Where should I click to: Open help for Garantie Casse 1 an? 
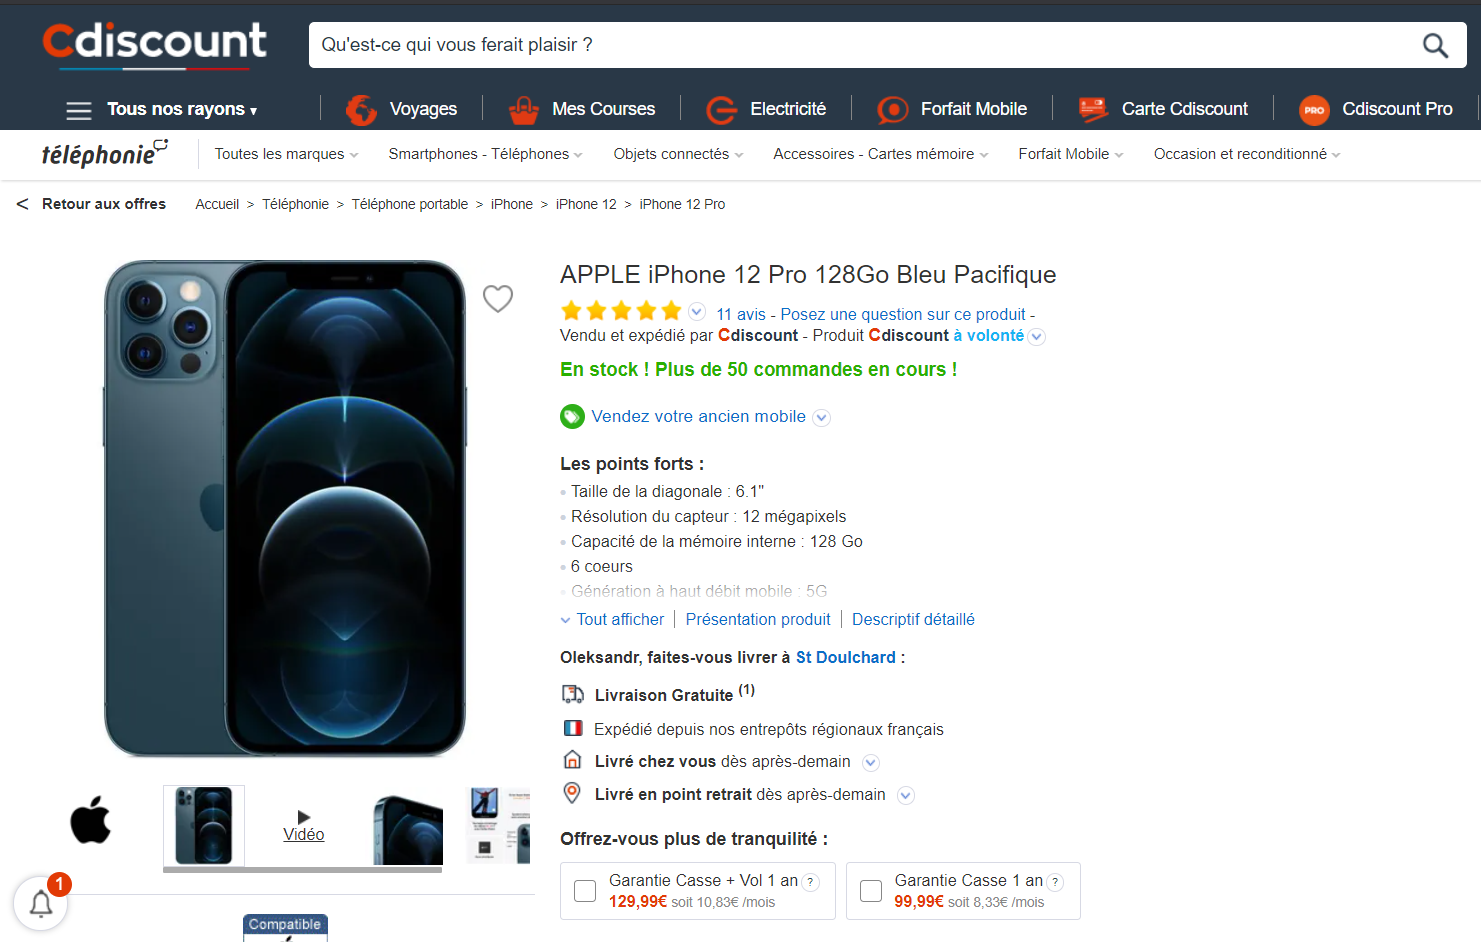1055,882
